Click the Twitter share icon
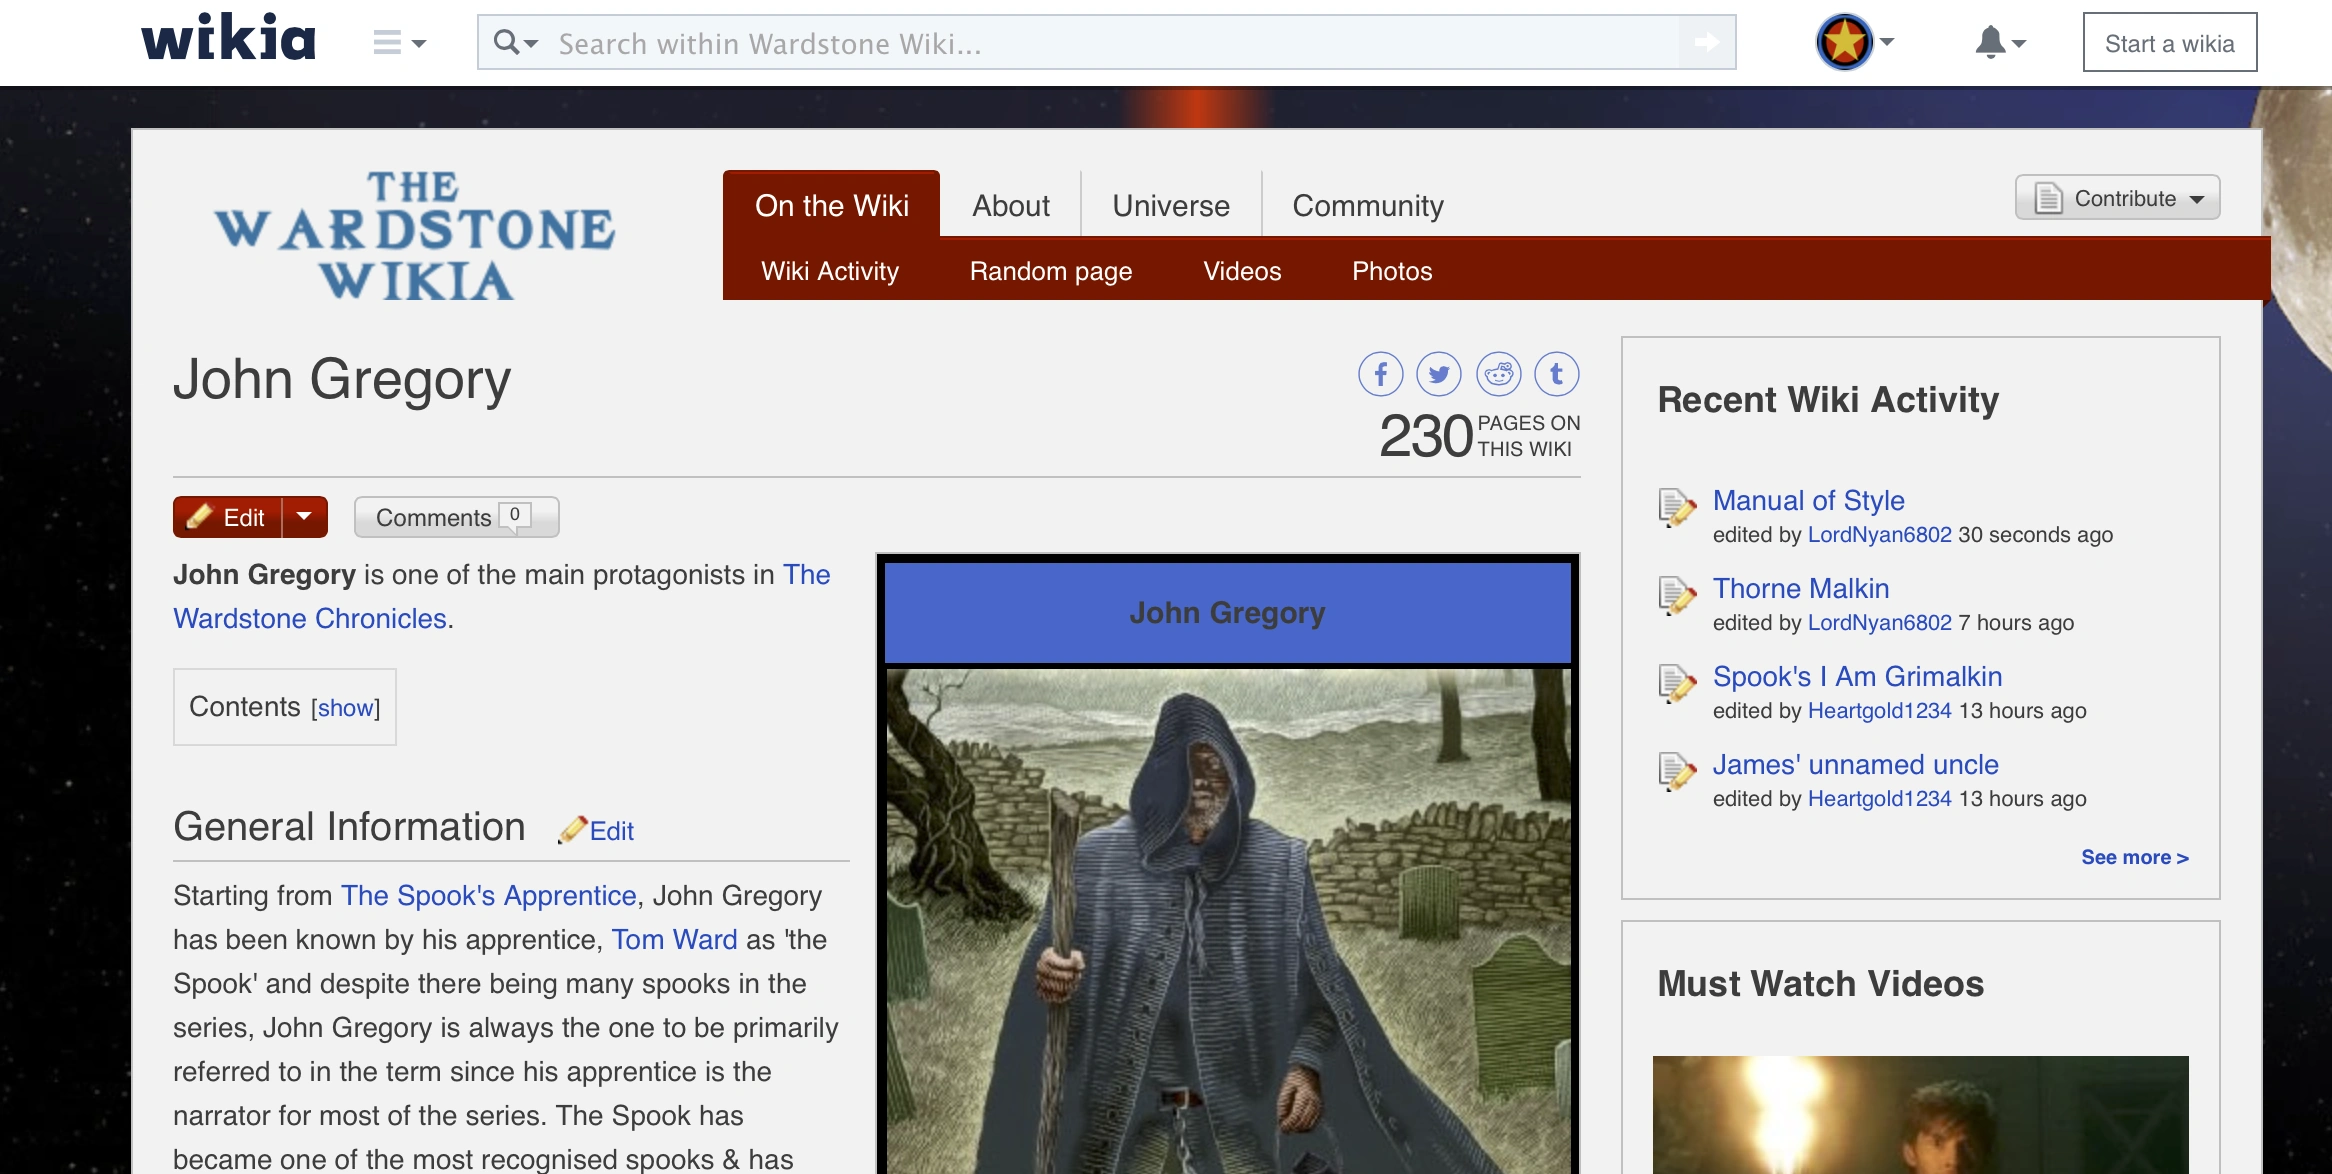 click(1439, 375)
